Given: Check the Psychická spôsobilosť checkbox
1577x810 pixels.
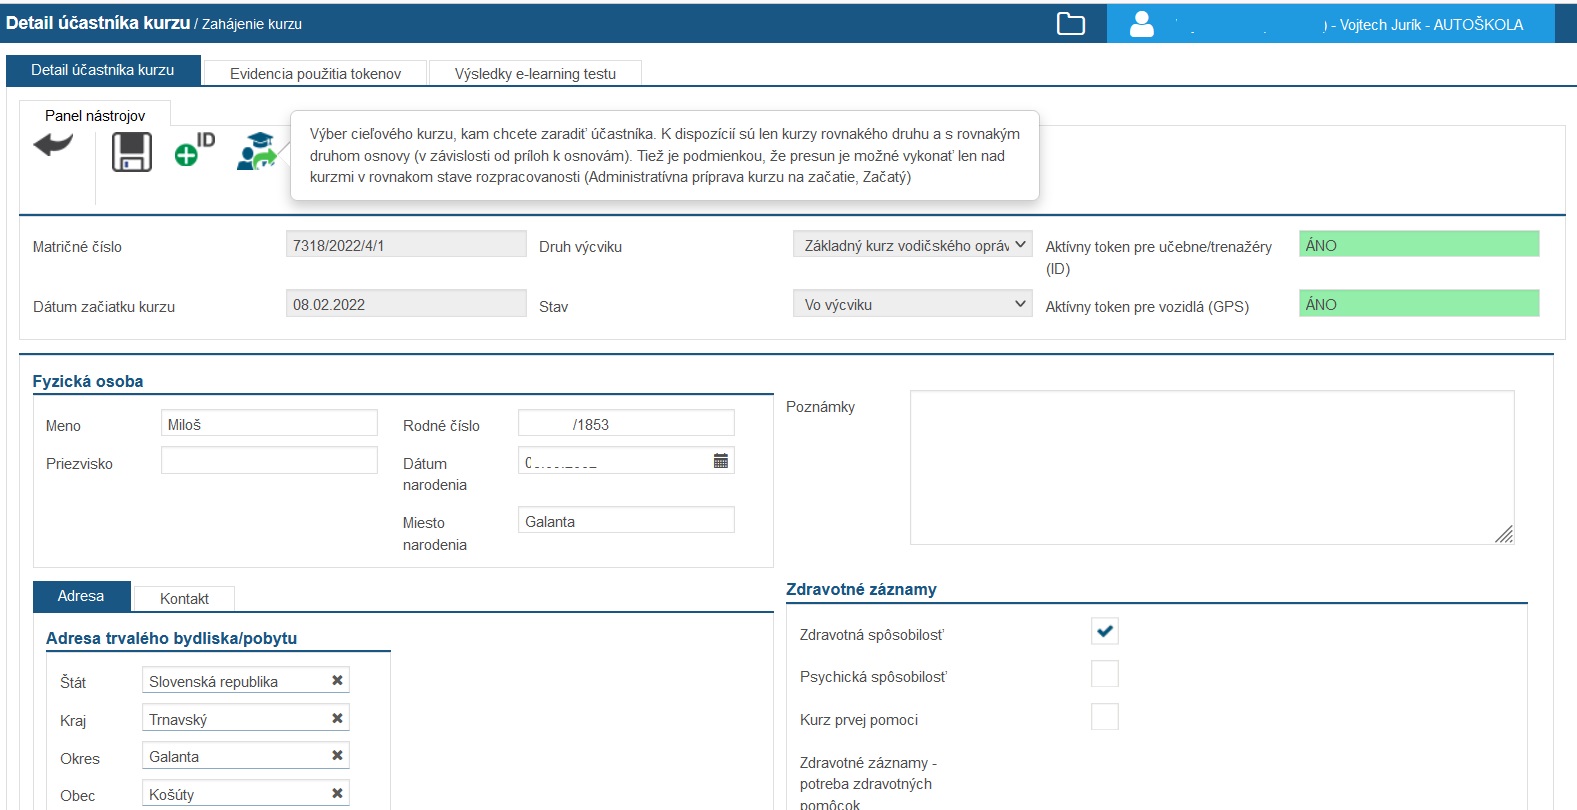Looking at the screenshot, I should [1104, 674].
